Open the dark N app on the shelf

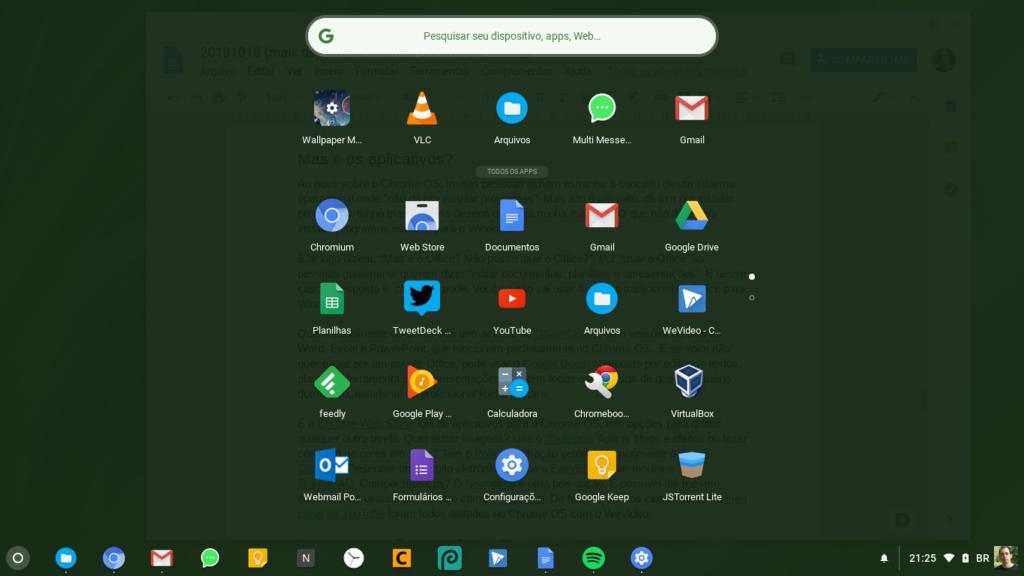click(306, 558)
